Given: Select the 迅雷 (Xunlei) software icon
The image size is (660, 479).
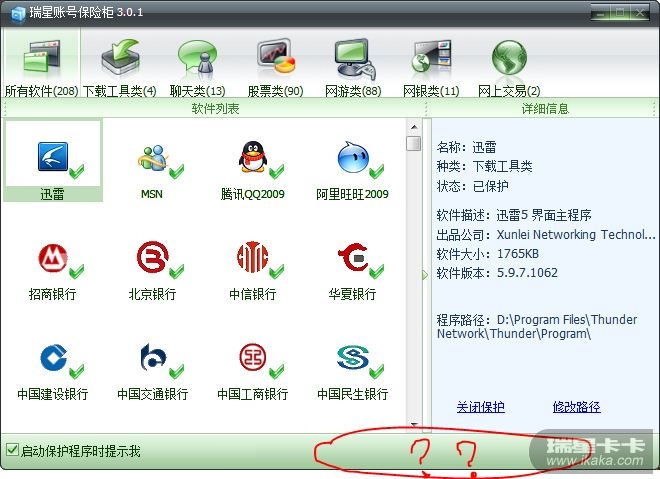Looking at the screenshot, I should tap(53, 157).
